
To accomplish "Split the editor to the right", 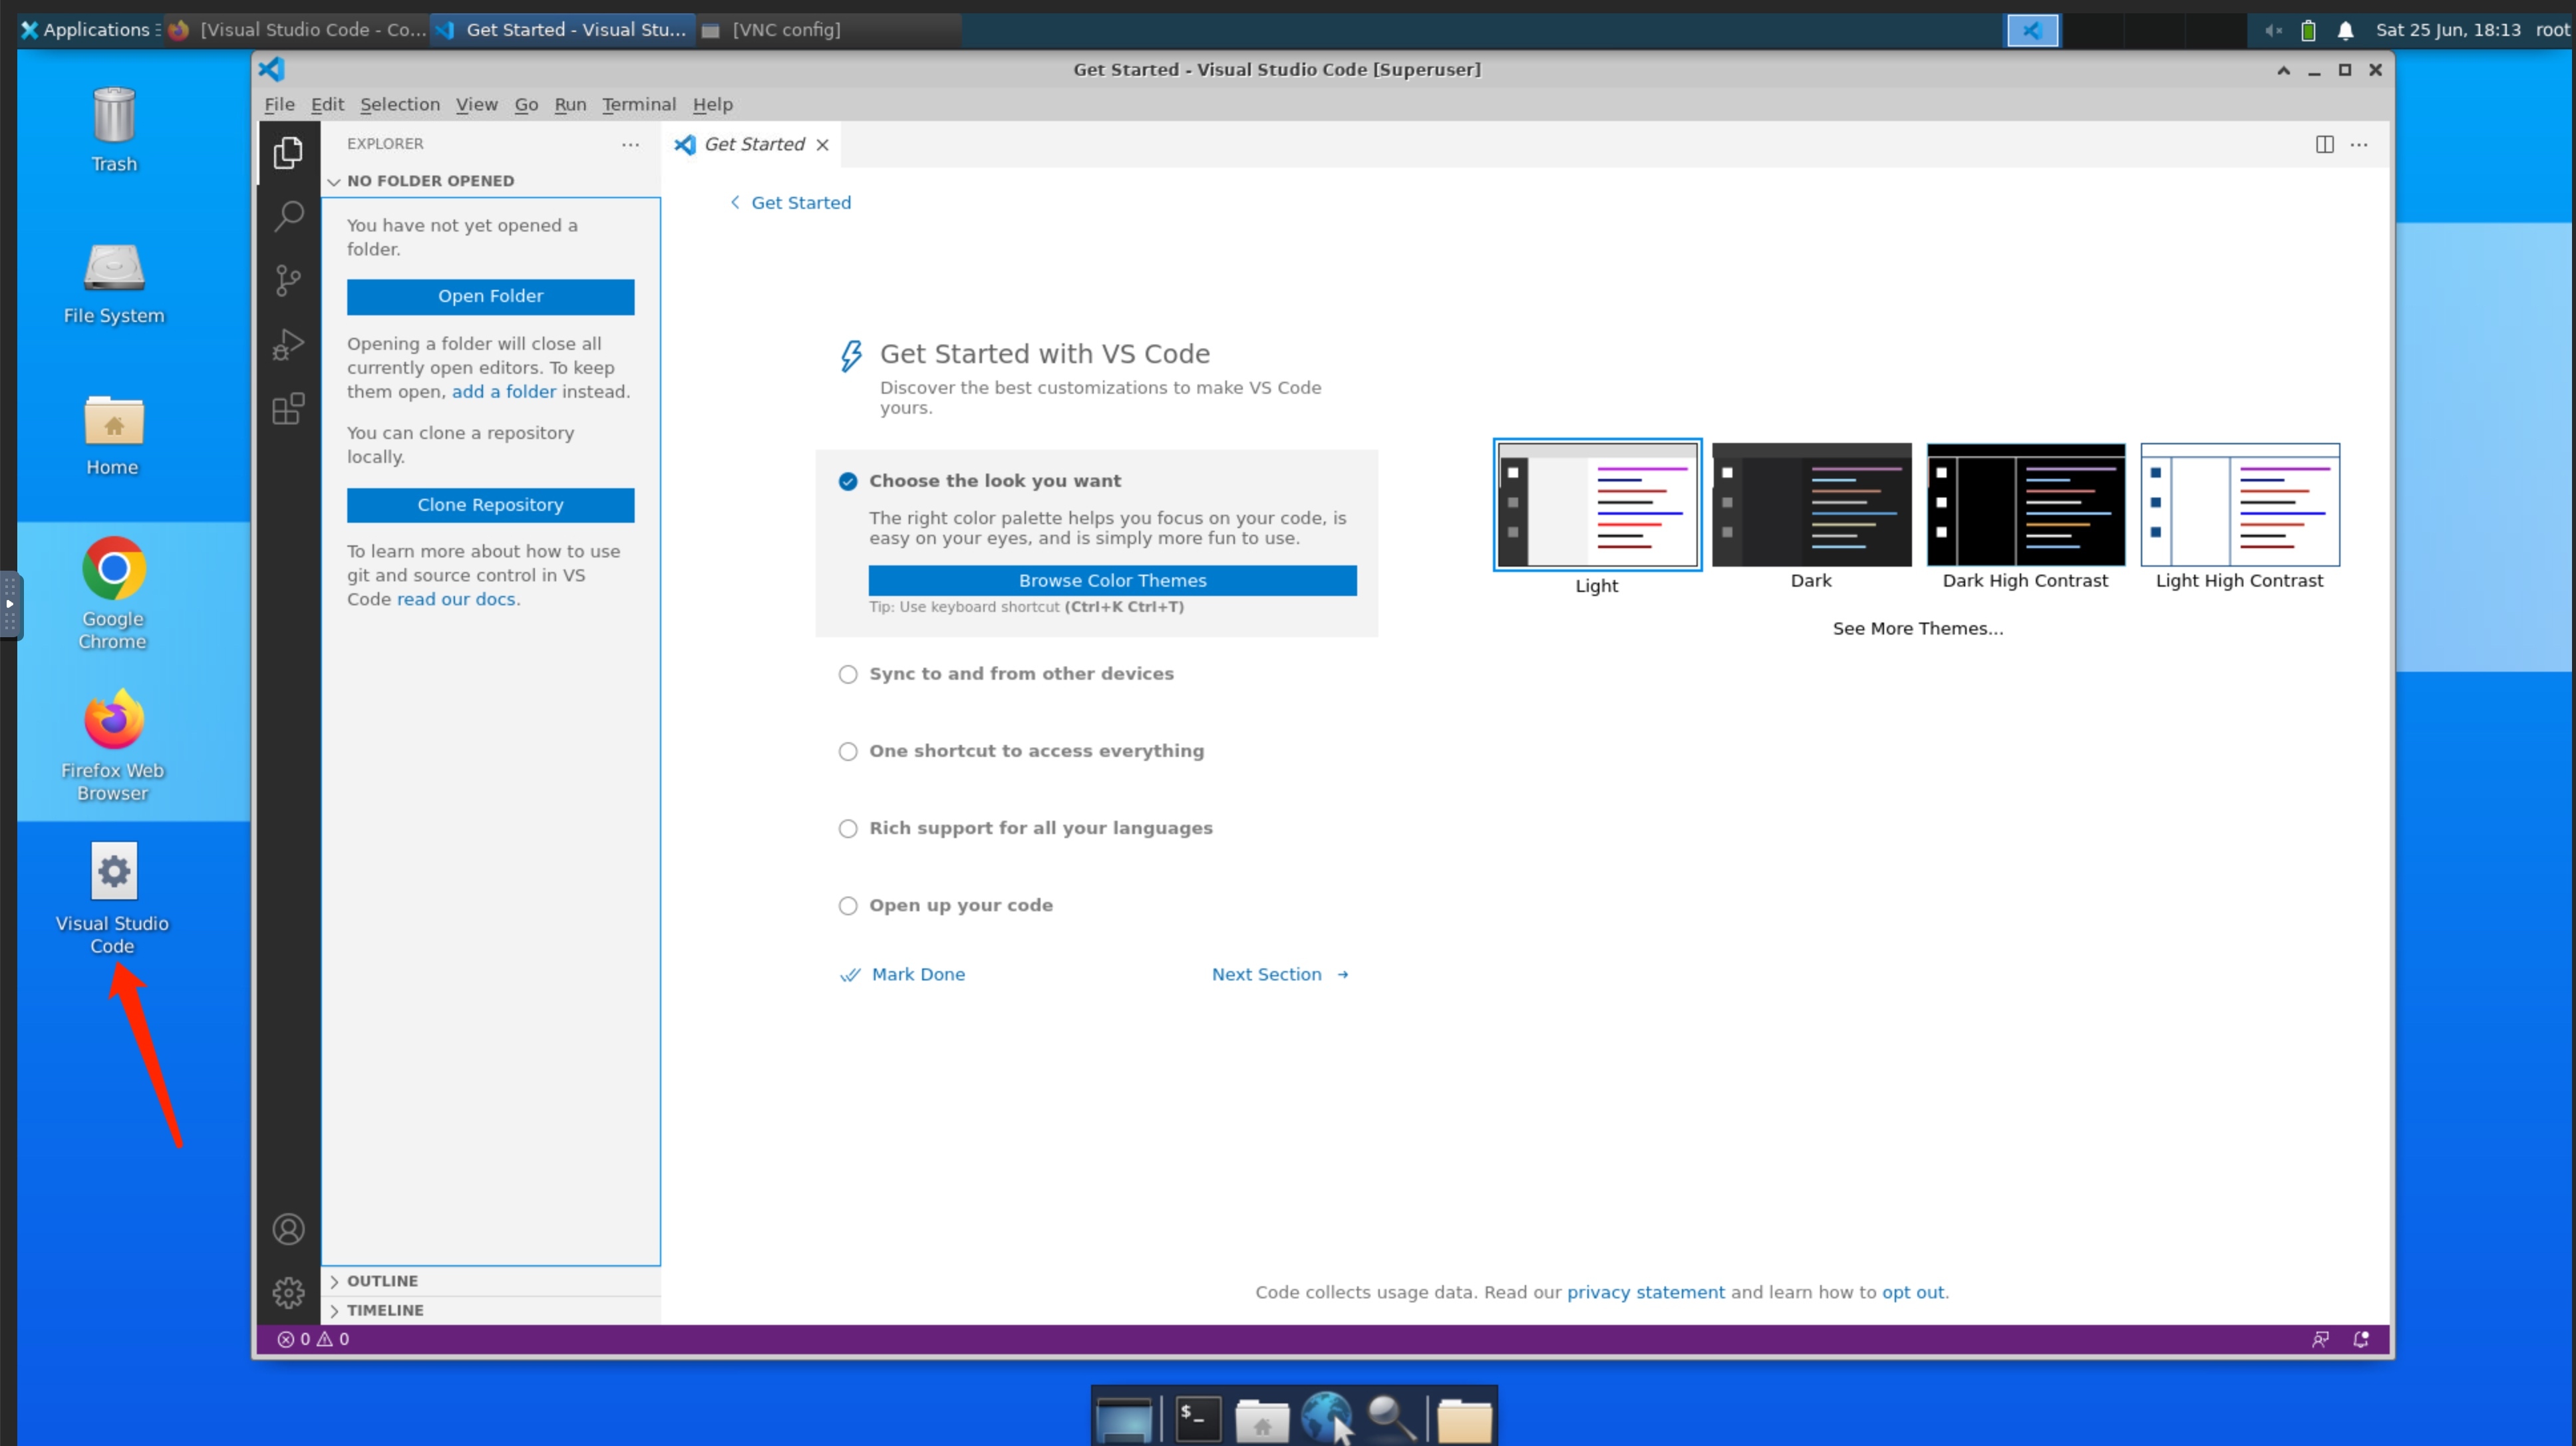I will pos(2324,144).
